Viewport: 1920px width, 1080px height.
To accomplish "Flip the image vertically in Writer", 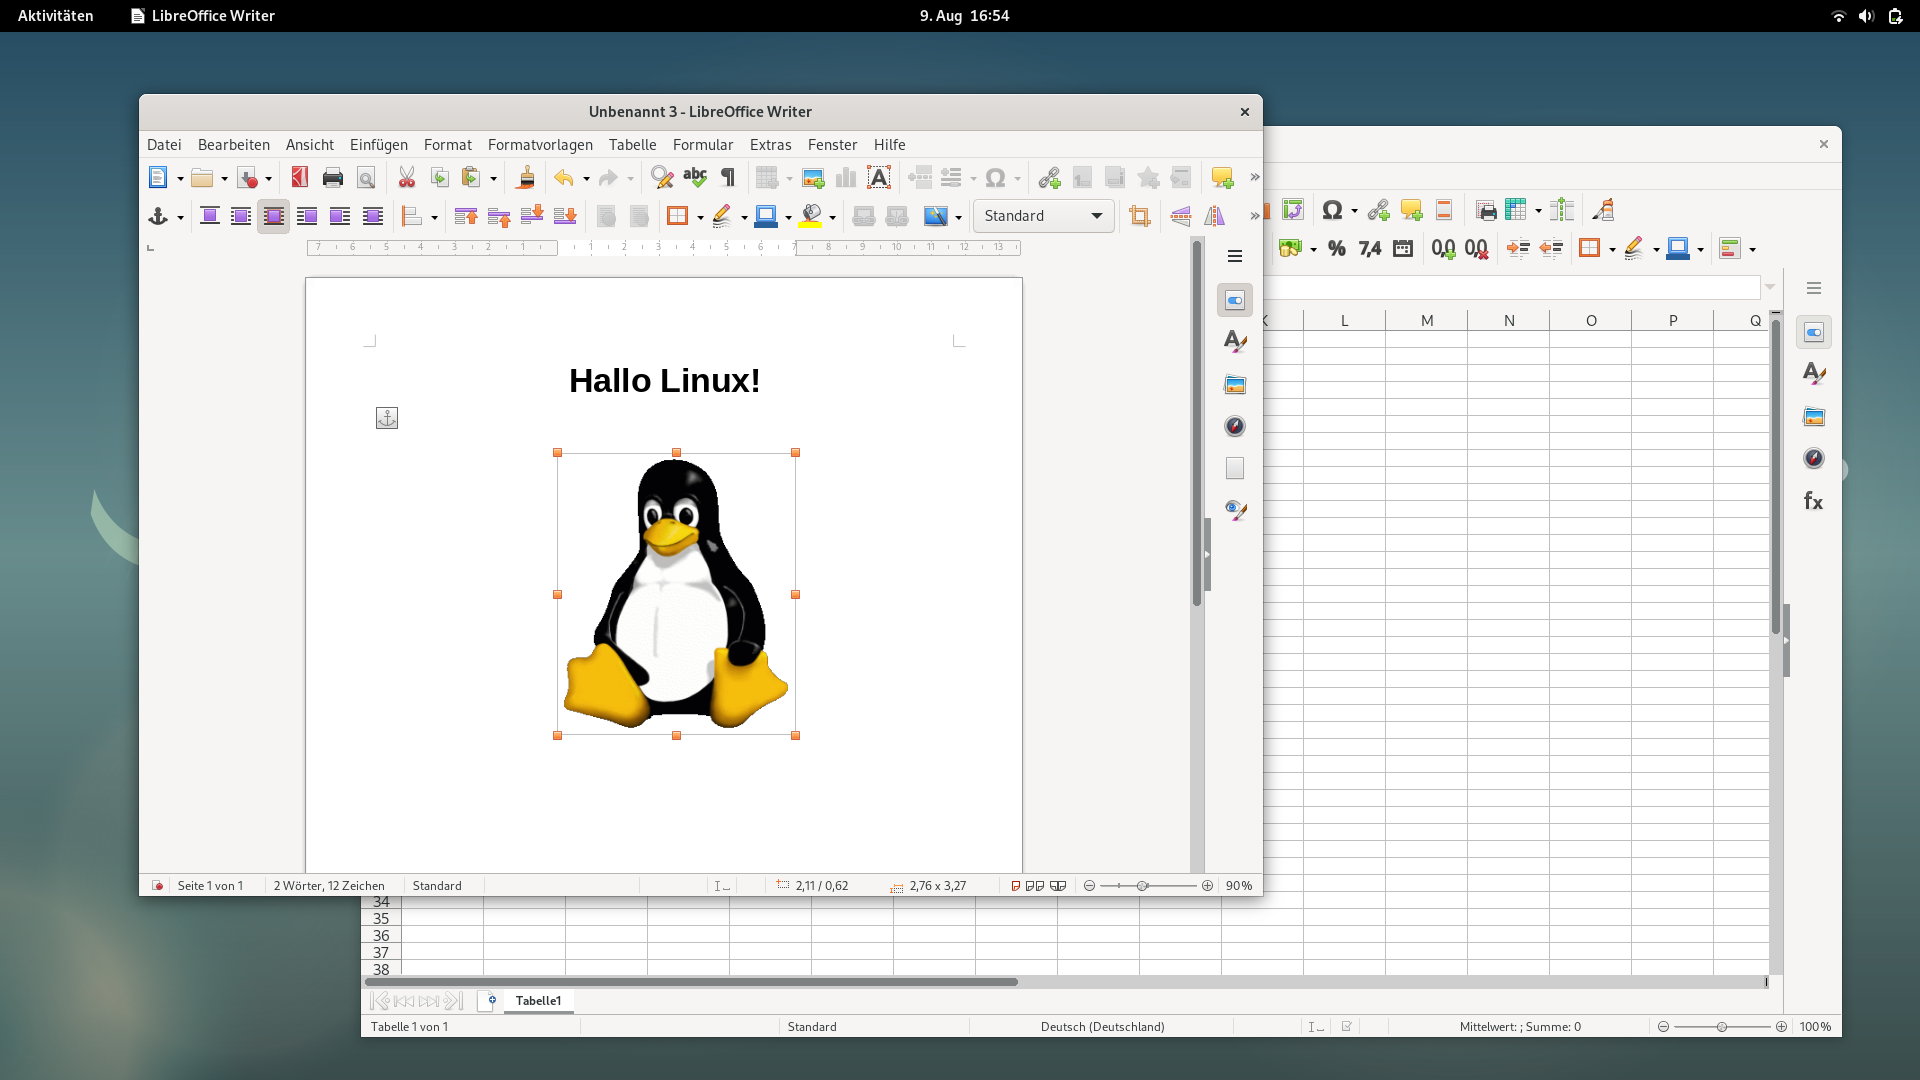I will pos(1181,216).
